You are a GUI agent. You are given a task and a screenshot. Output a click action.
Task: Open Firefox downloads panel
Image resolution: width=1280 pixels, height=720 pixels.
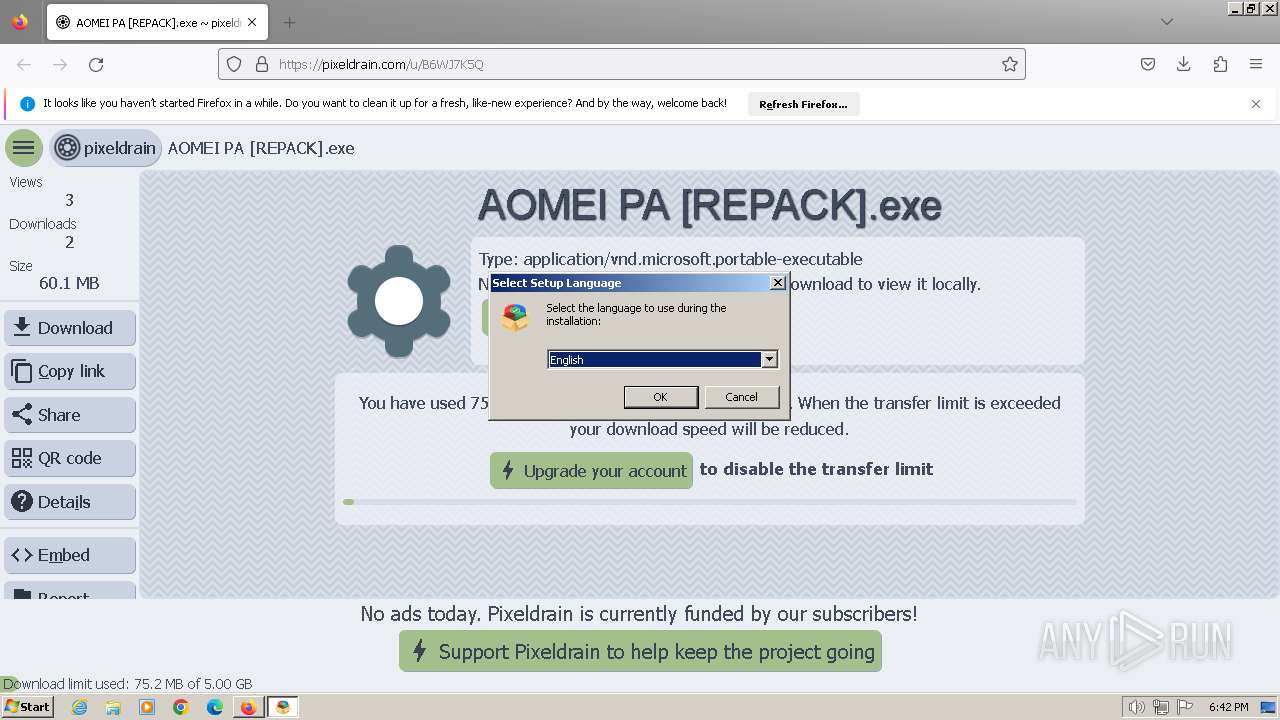click(1184, 64)
